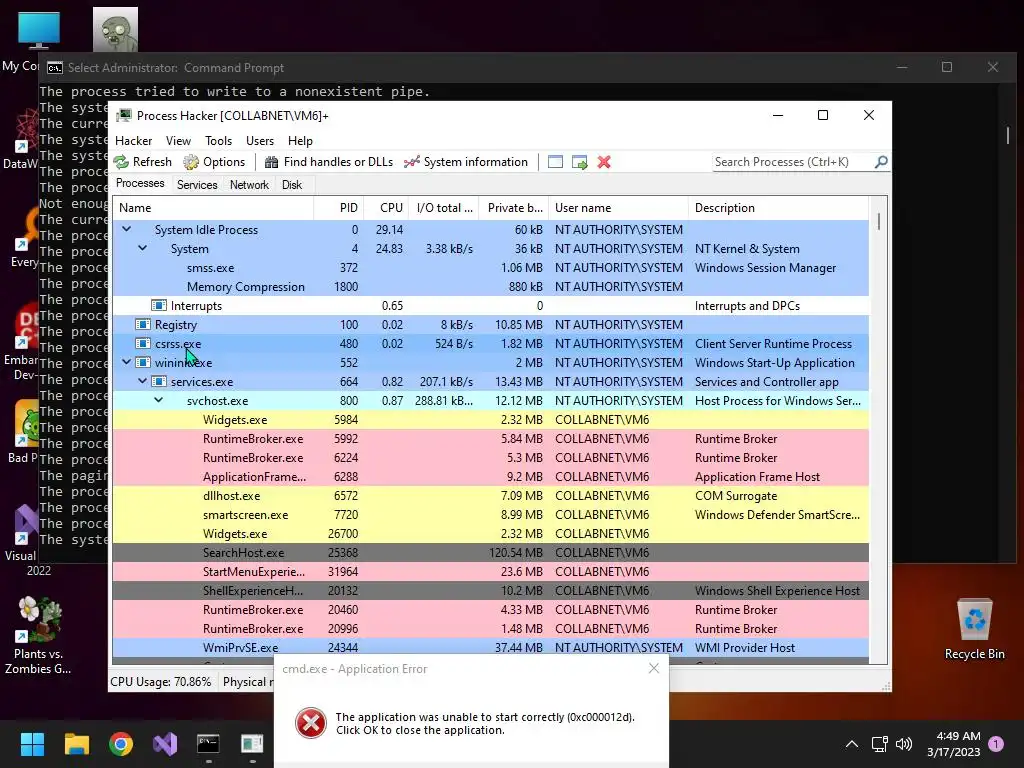This screenshot has height=768, width=1024.
Task: Click the Registry process icon
Action: (x=142, y=324)
